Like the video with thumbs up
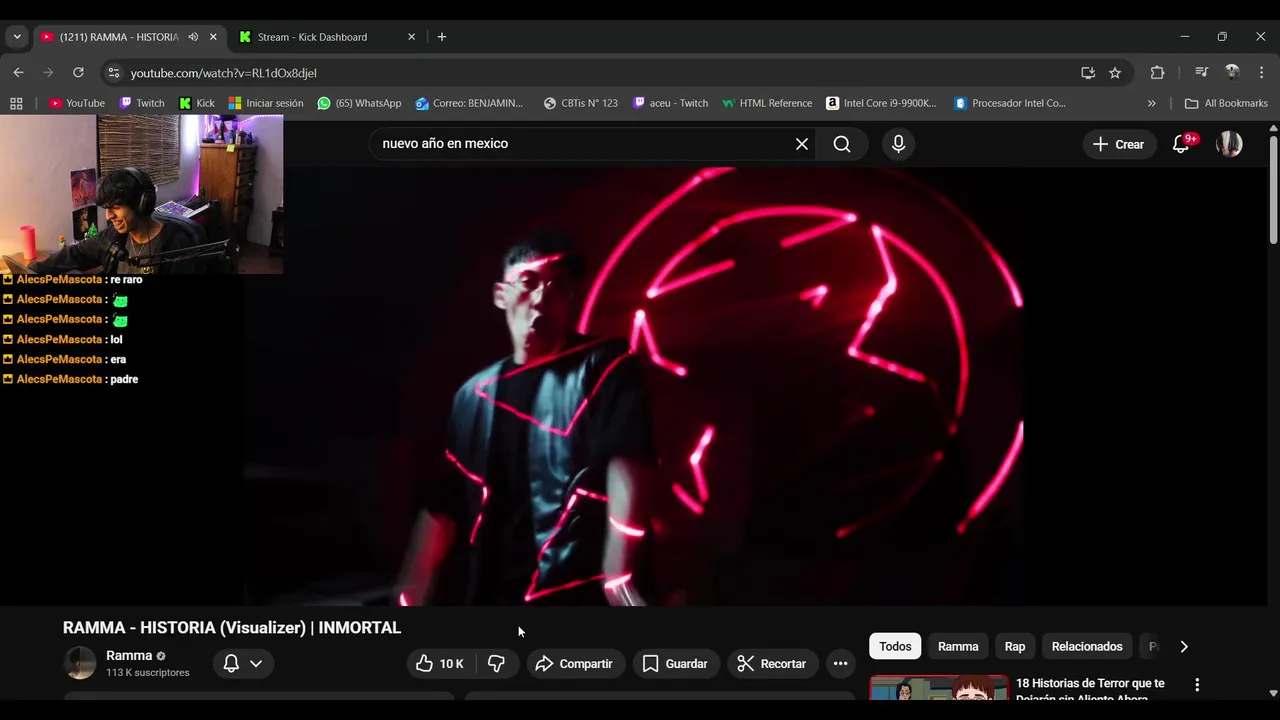Screen dimensions: 1280x720 click(440, 663)
